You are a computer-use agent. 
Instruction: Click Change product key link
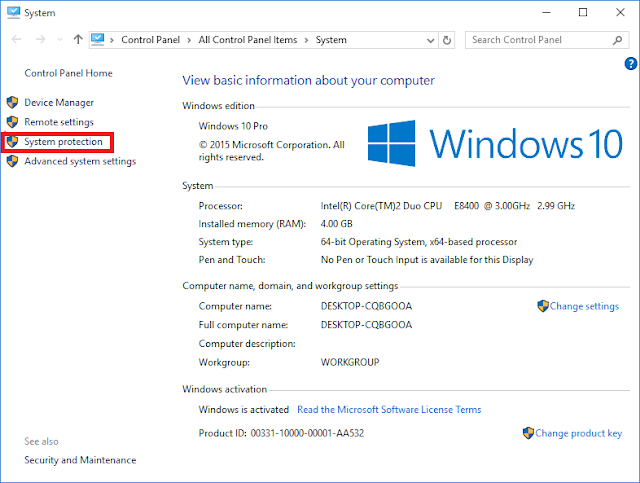click(578, 433)
